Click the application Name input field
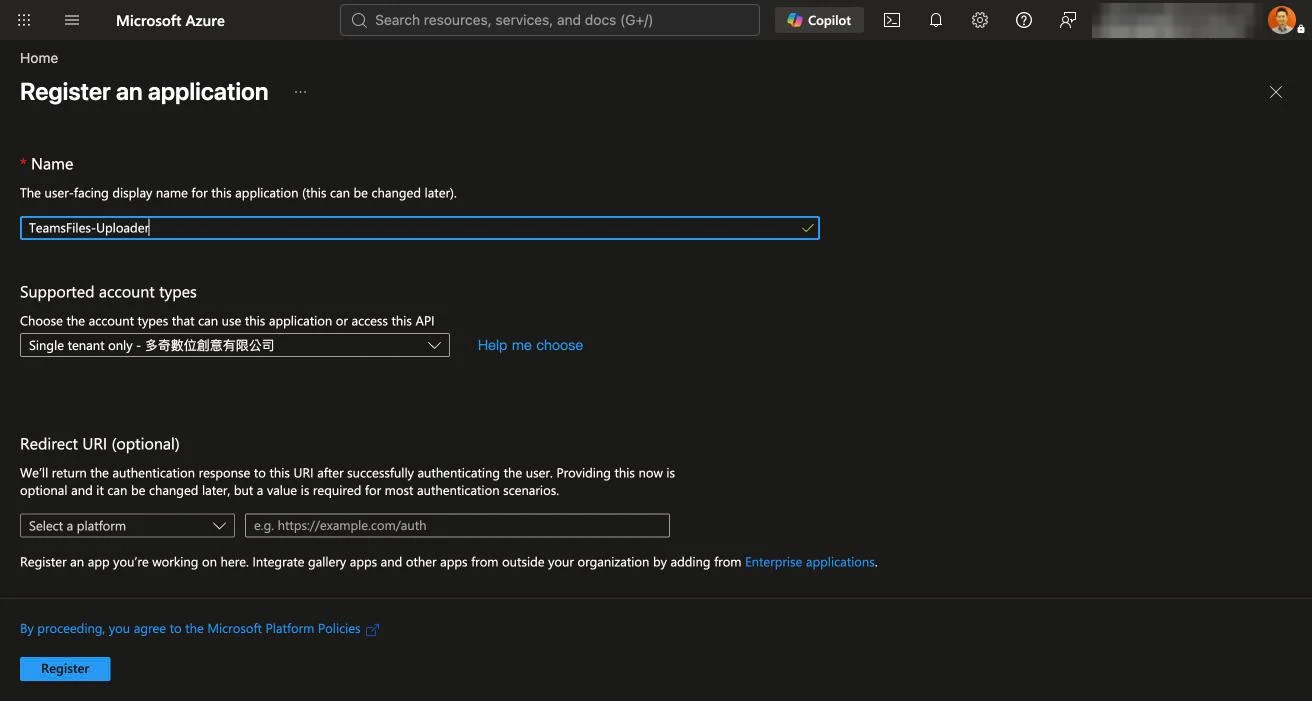1312x701 pixels. click(x=419, y=228)
